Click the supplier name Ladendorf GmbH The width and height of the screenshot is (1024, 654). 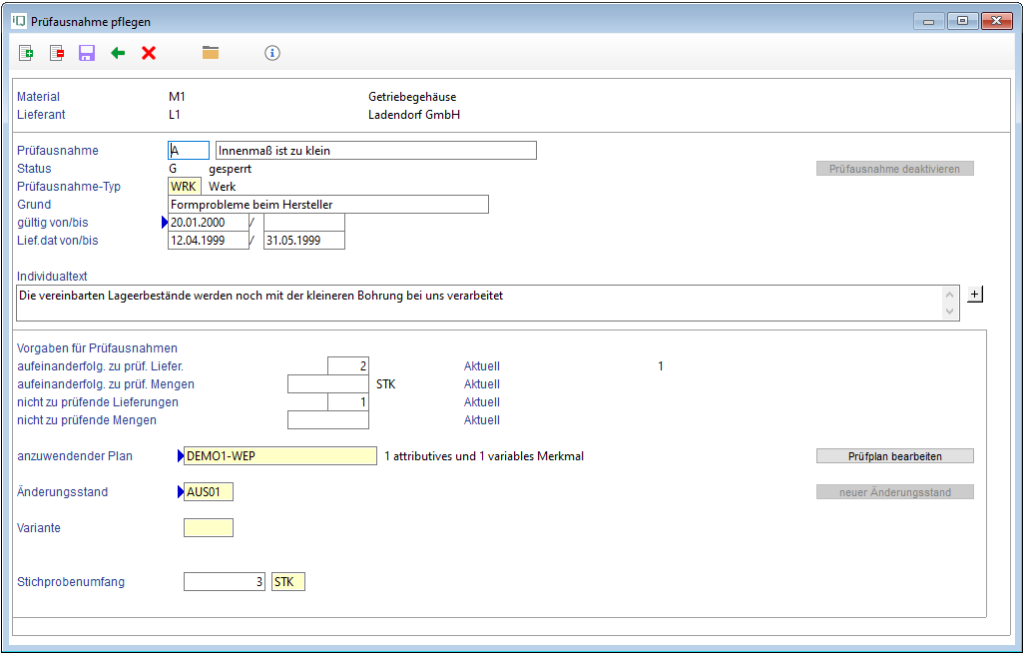pos(414,114)
